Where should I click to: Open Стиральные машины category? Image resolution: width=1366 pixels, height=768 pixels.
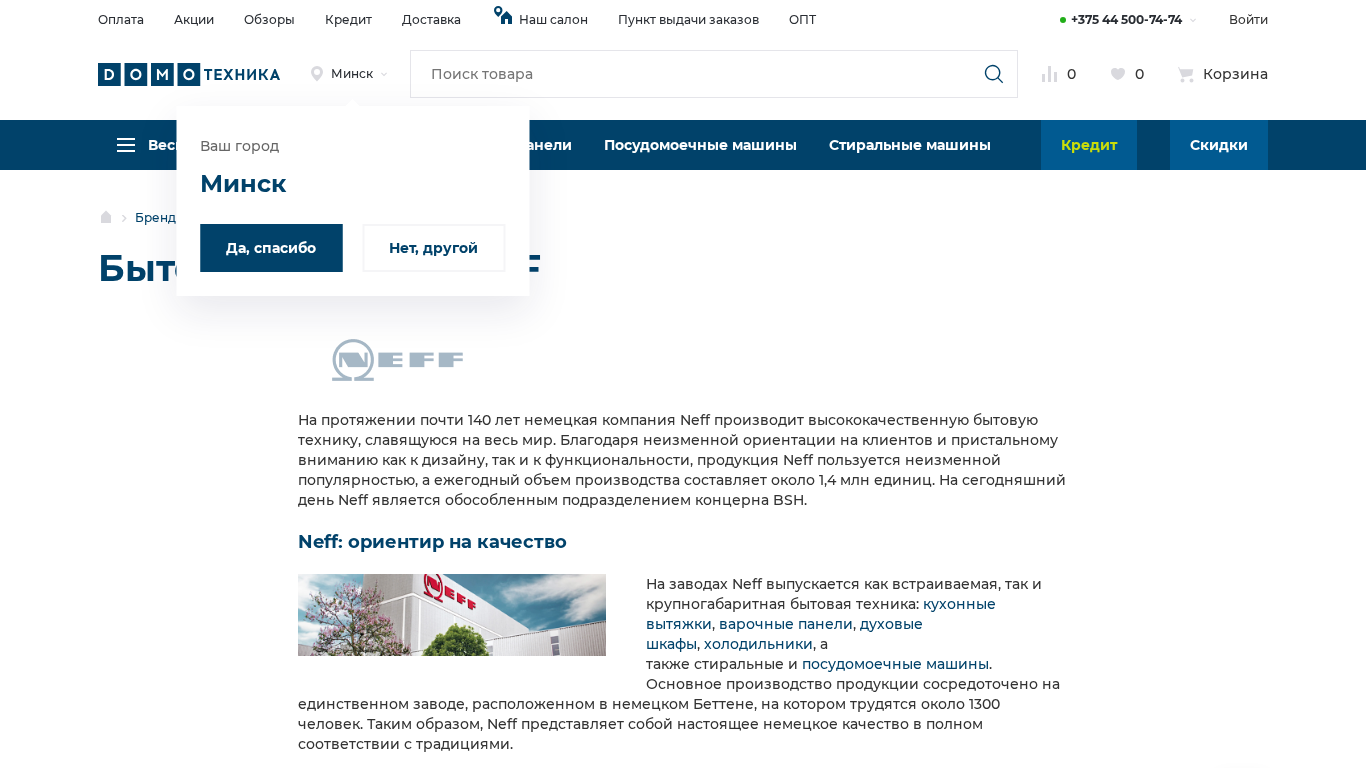(x=910, y=145)
